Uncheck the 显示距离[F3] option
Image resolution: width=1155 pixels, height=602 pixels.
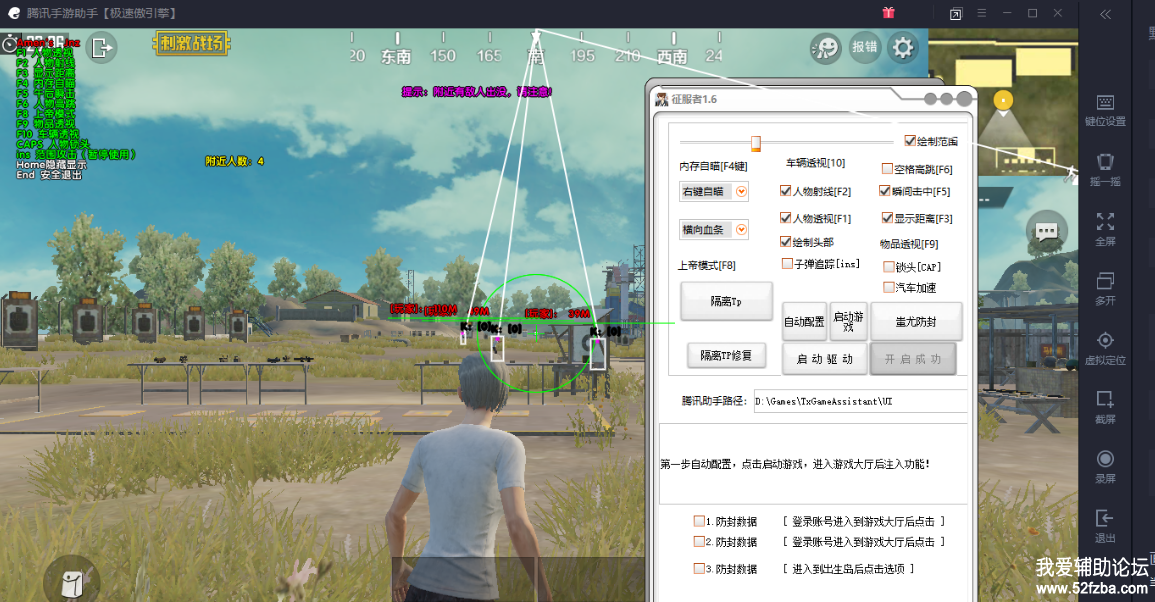(887, 218)
